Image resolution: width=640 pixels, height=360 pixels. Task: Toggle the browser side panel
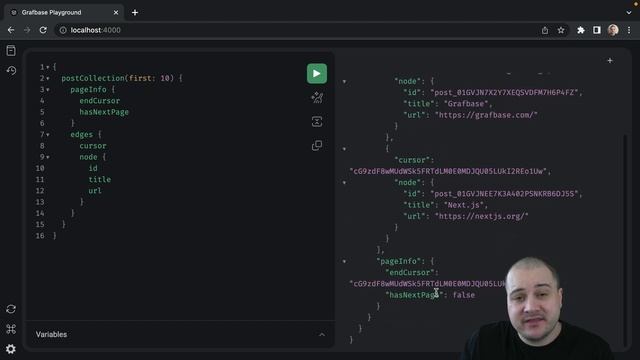(596, 30)
